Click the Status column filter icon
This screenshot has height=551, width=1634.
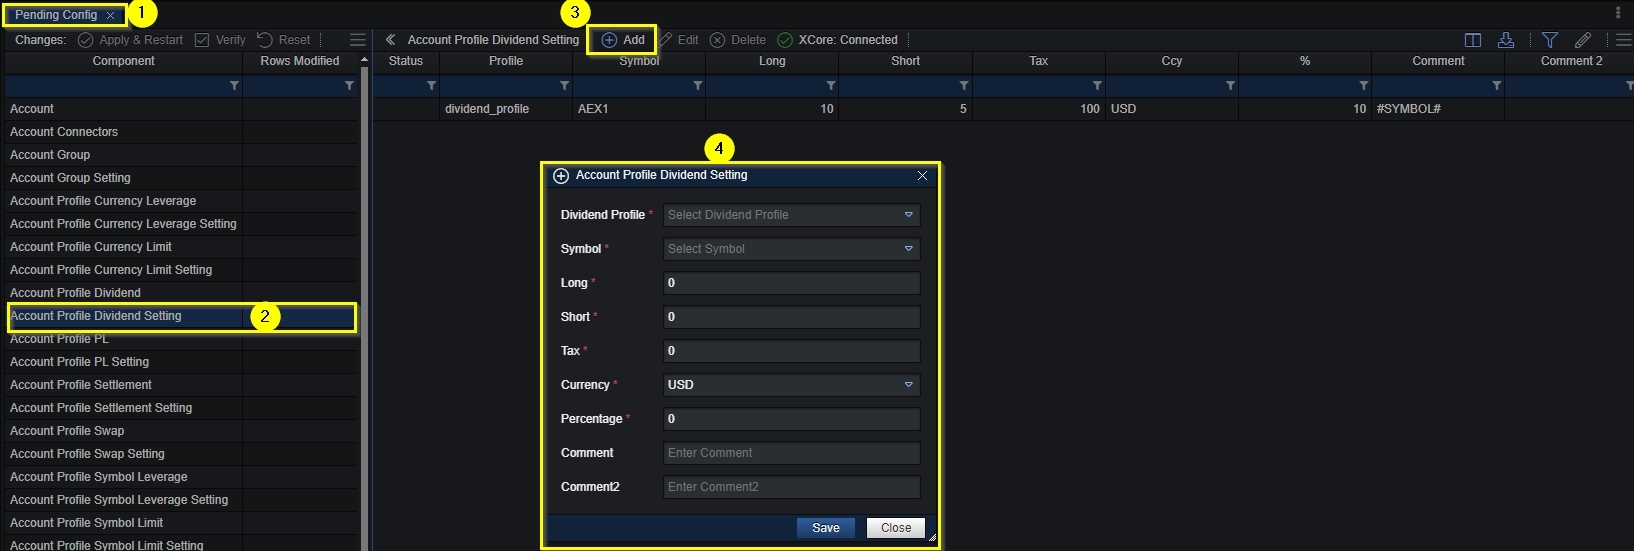click(431, 86)
